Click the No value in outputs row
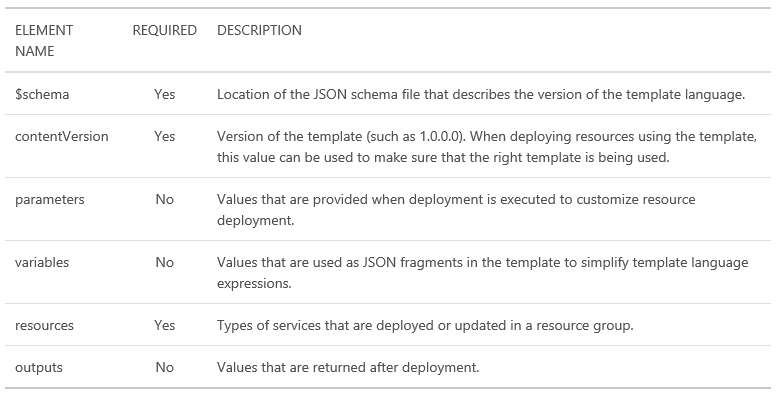The height and width of the screenshot is (396, 781). tap(164, 368)
